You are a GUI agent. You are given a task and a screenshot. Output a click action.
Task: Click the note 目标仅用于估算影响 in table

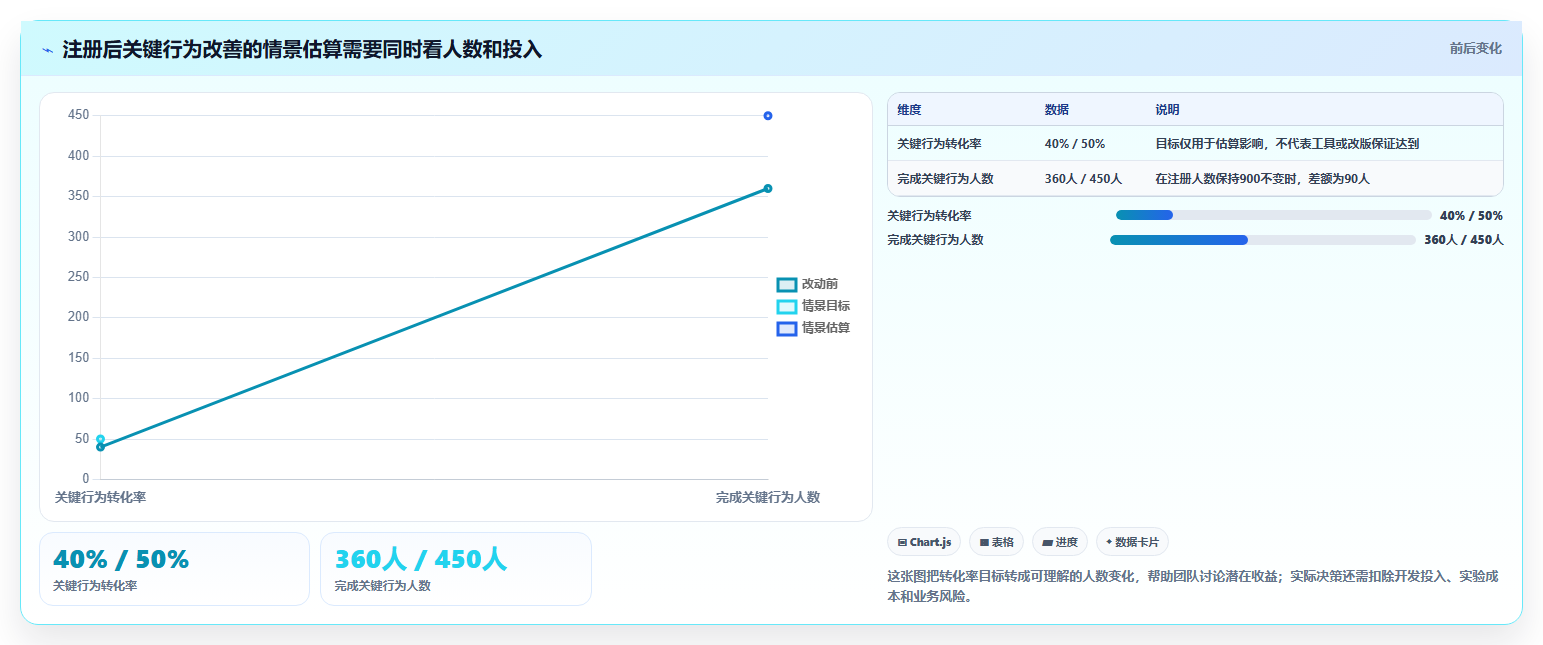[x=1287, y=144]
